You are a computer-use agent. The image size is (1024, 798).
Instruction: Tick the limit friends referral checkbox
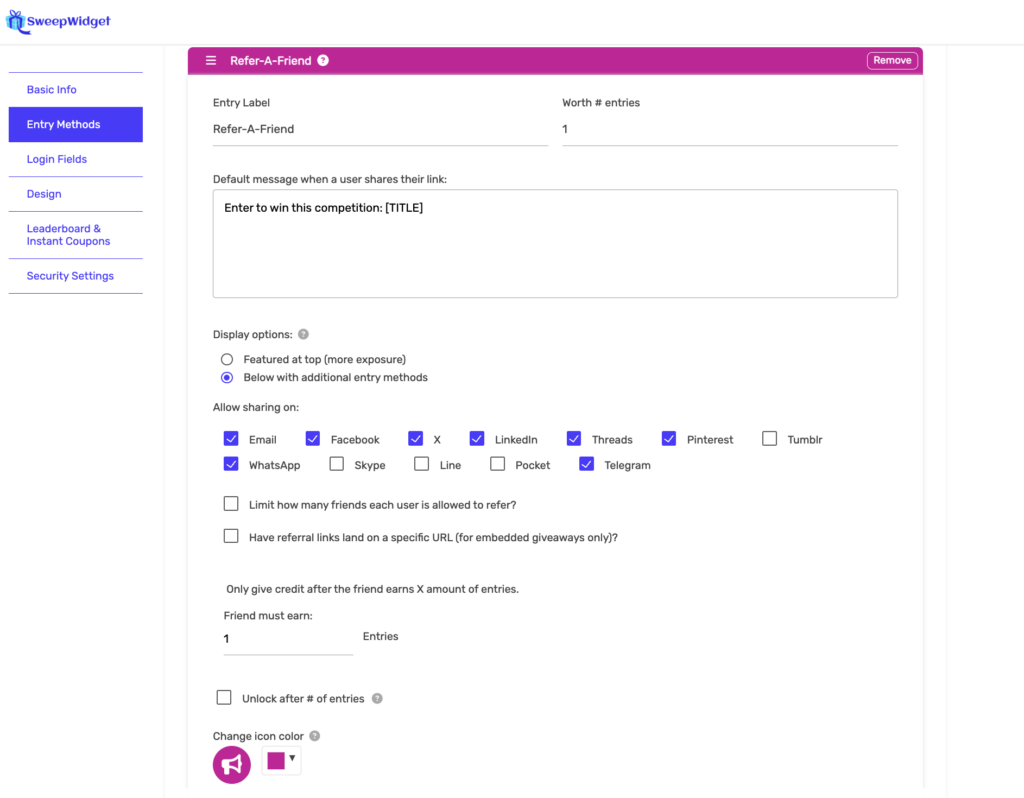click(231, 504)
